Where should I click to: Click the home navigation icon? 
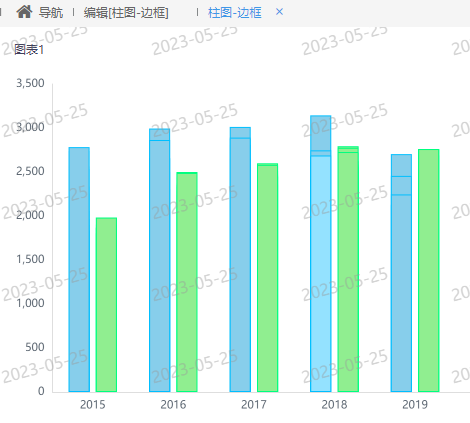pyautogui.click(x=24, y=12)
